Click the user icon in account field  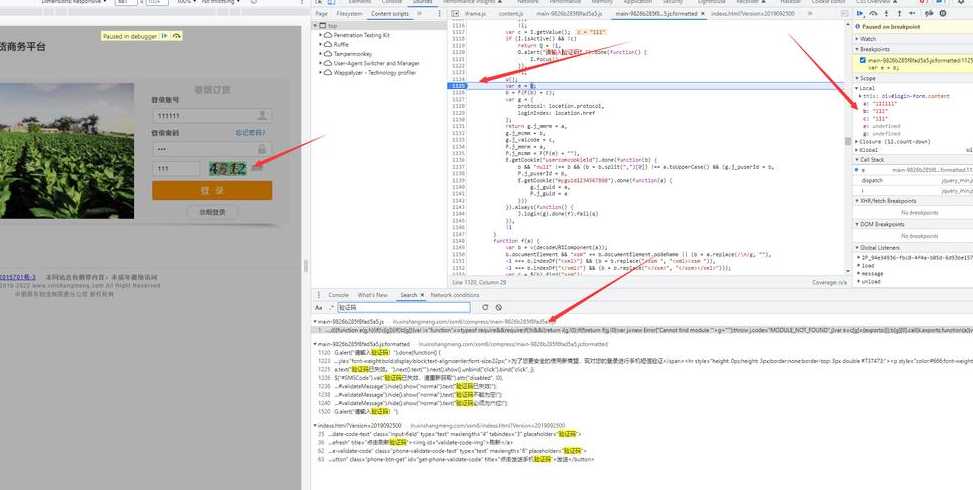[x=262, y=115]
